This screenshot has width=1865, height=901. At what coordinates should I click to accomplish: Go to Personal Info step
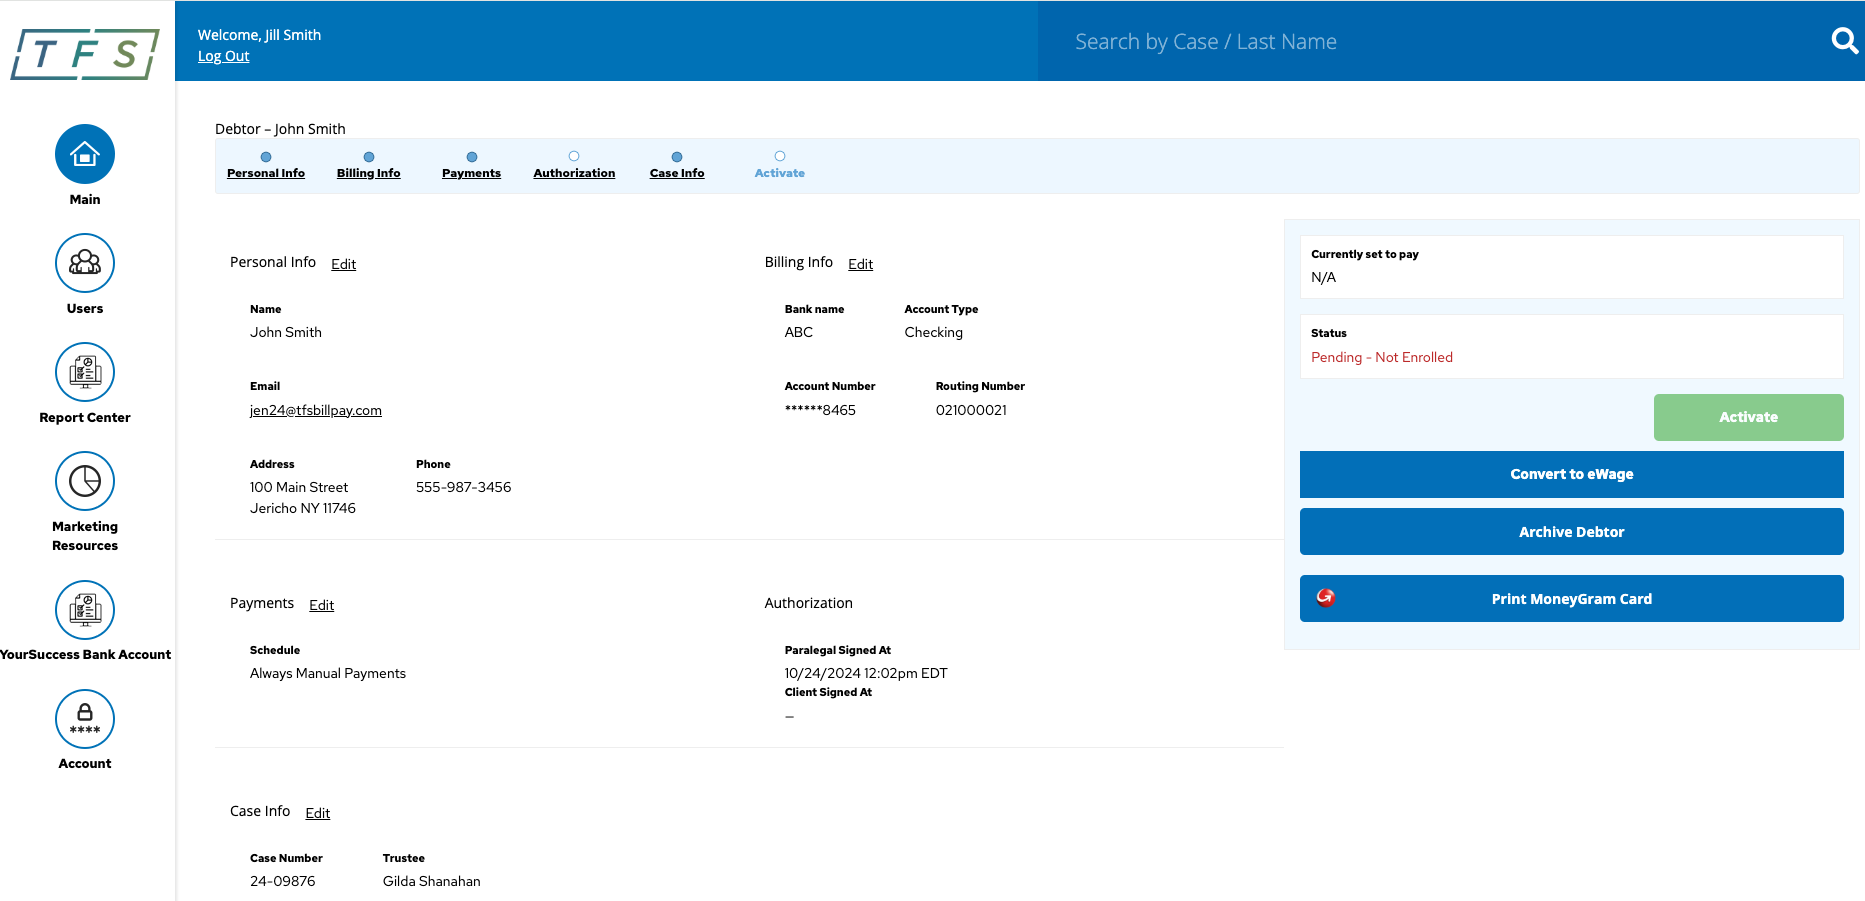coord(266,173)
